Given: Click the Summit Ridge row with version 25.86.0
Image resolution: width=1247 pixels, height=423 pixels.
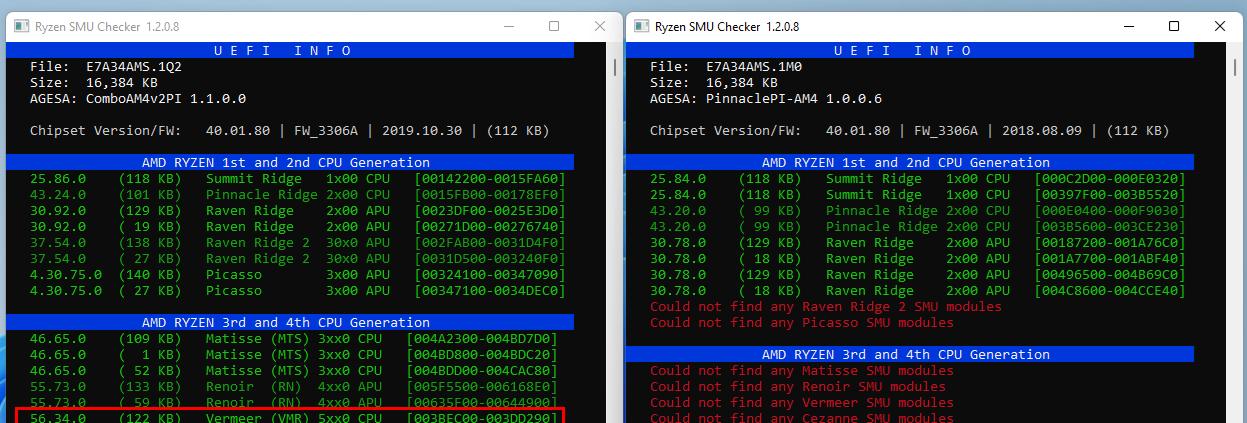Looking at the screenshot, I should click(x=298, y=179).
